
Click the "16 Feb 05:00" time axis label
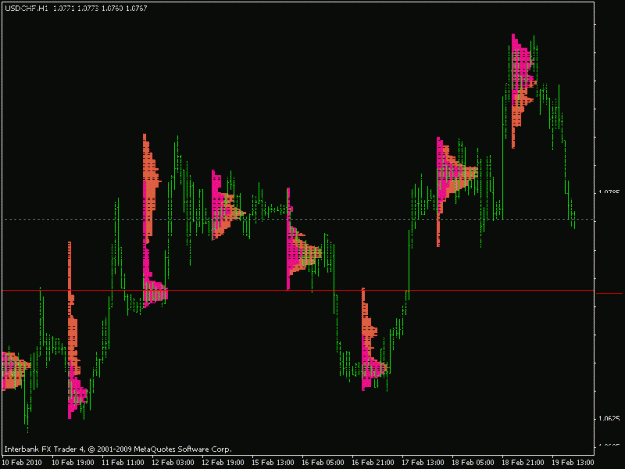tap(323, 462)
